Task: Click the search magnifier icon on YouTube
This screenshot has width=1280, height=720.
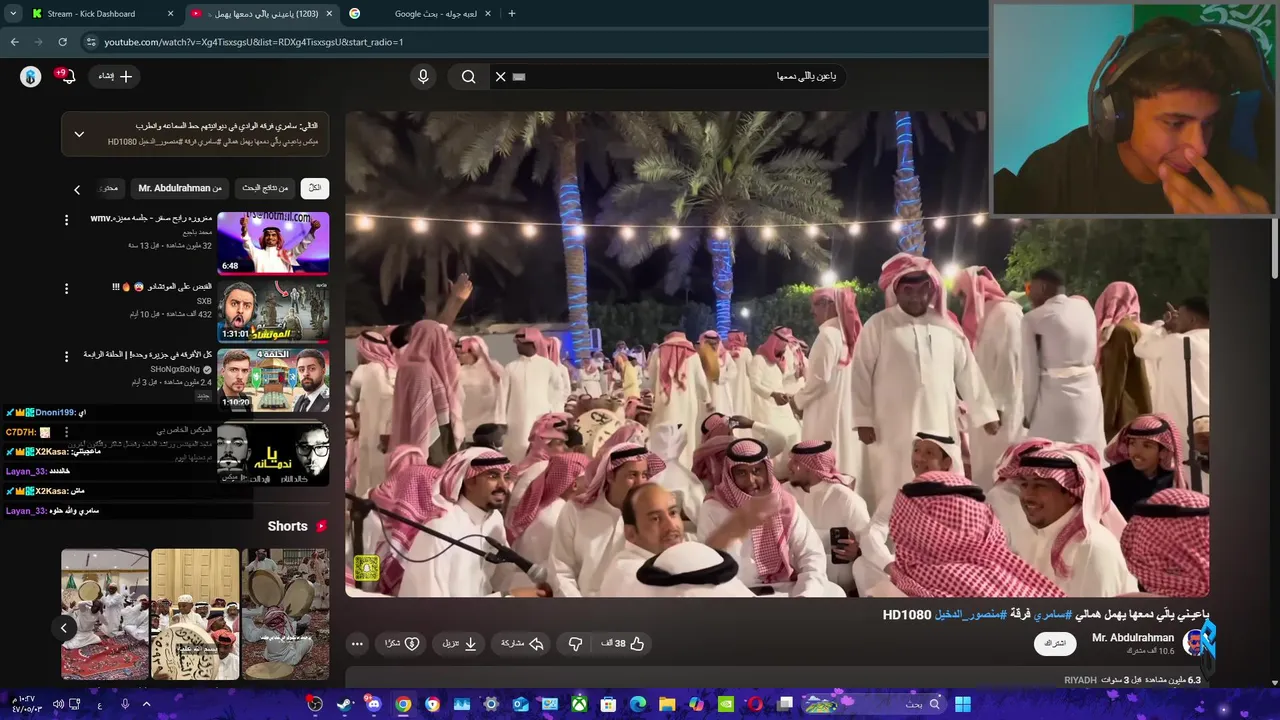Action: point(468,77)
